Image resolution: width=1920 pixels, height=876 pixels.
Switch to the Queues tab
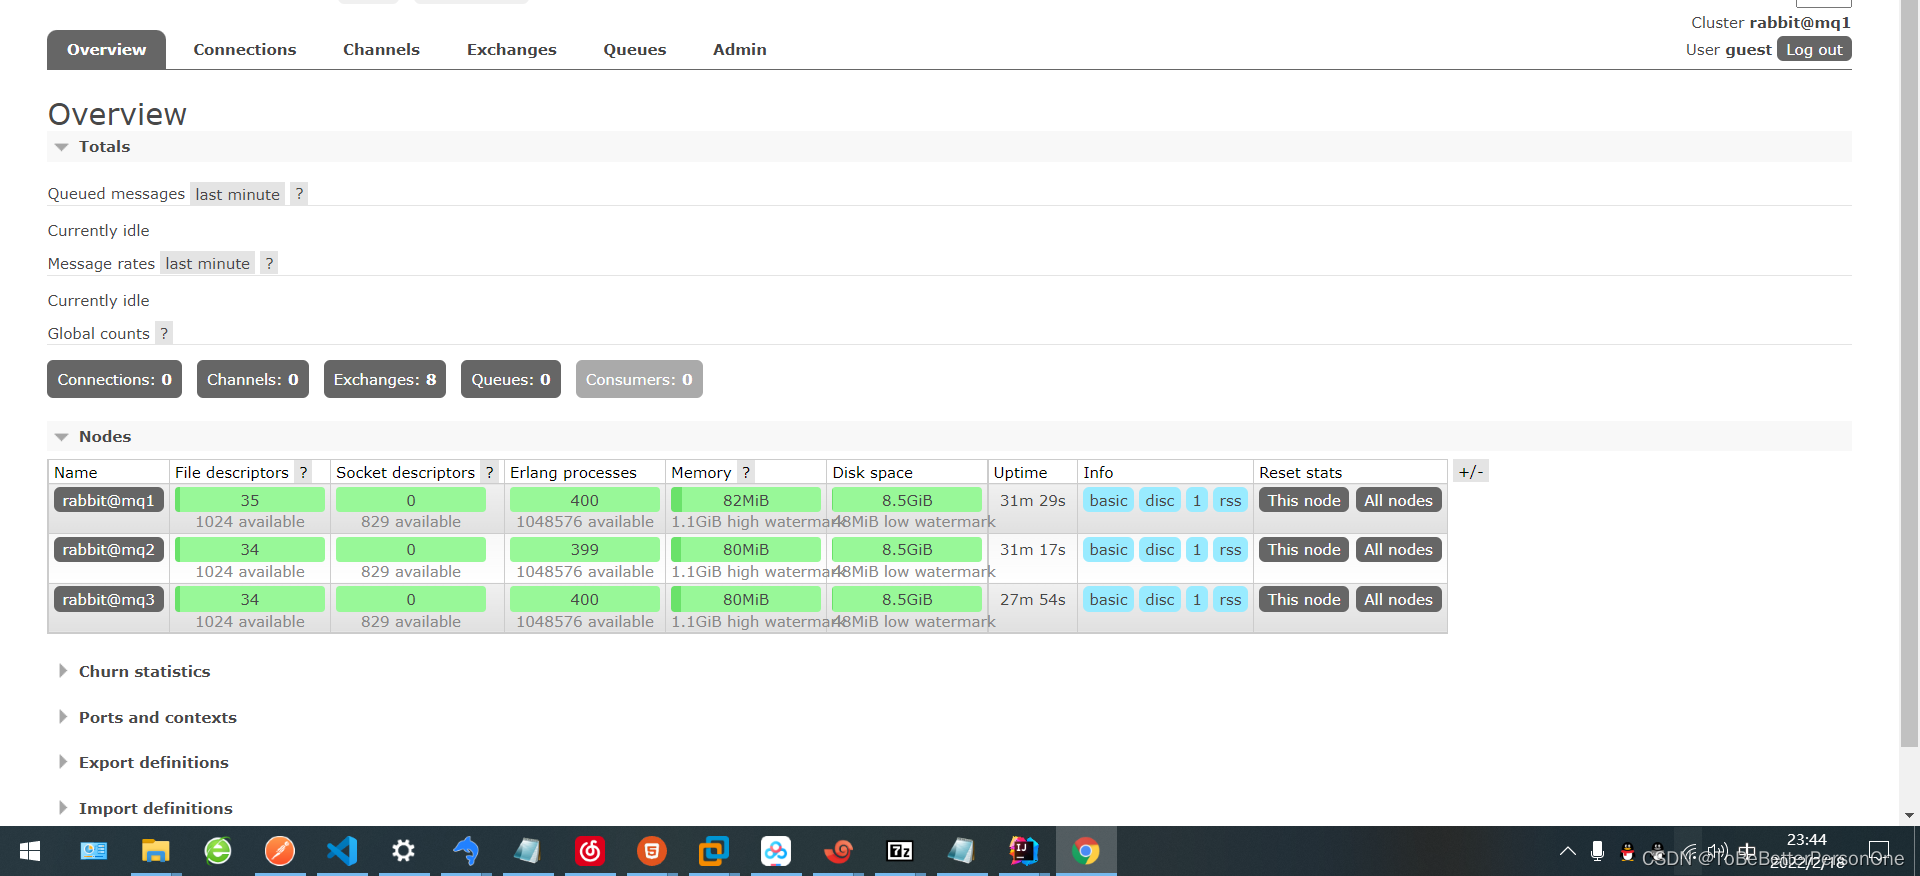click(x=634, y=49)
